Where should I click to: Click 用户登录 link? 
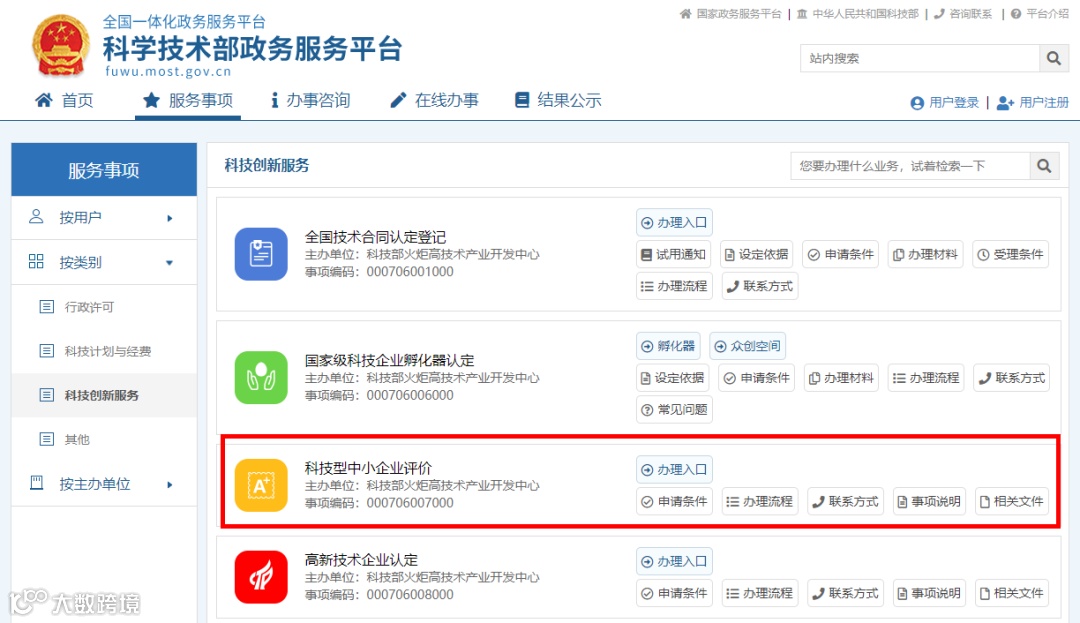[x=944, y=103]
